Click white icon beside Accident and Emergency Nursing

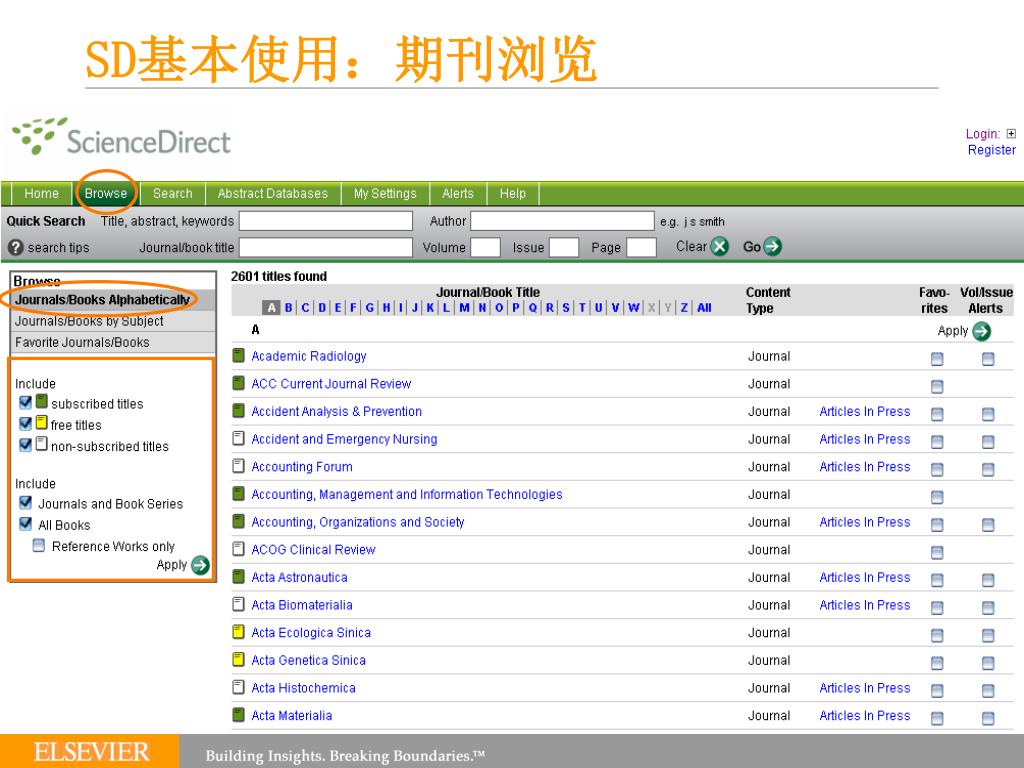pos(238,438)
